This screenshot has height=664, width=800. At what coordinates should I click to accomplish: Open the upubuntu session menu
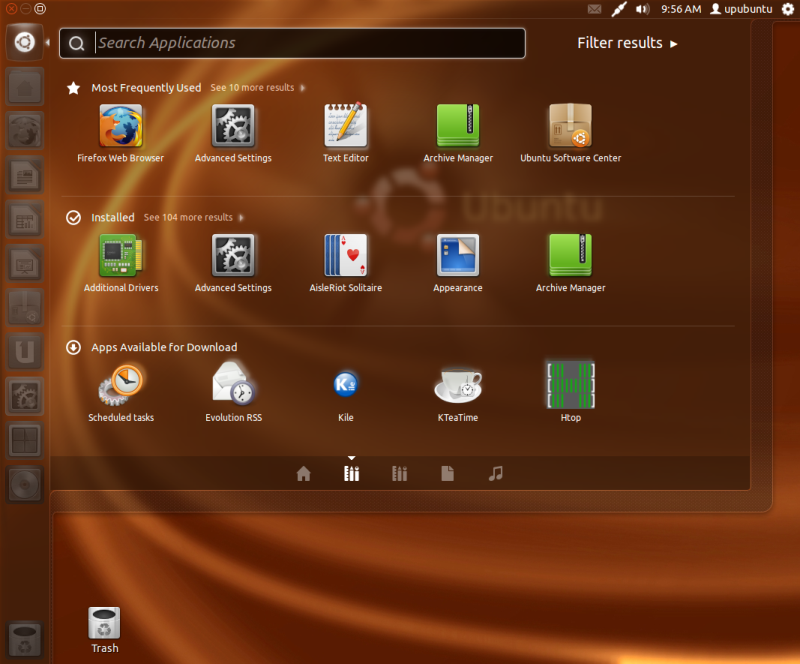click(x=746, y=9)
